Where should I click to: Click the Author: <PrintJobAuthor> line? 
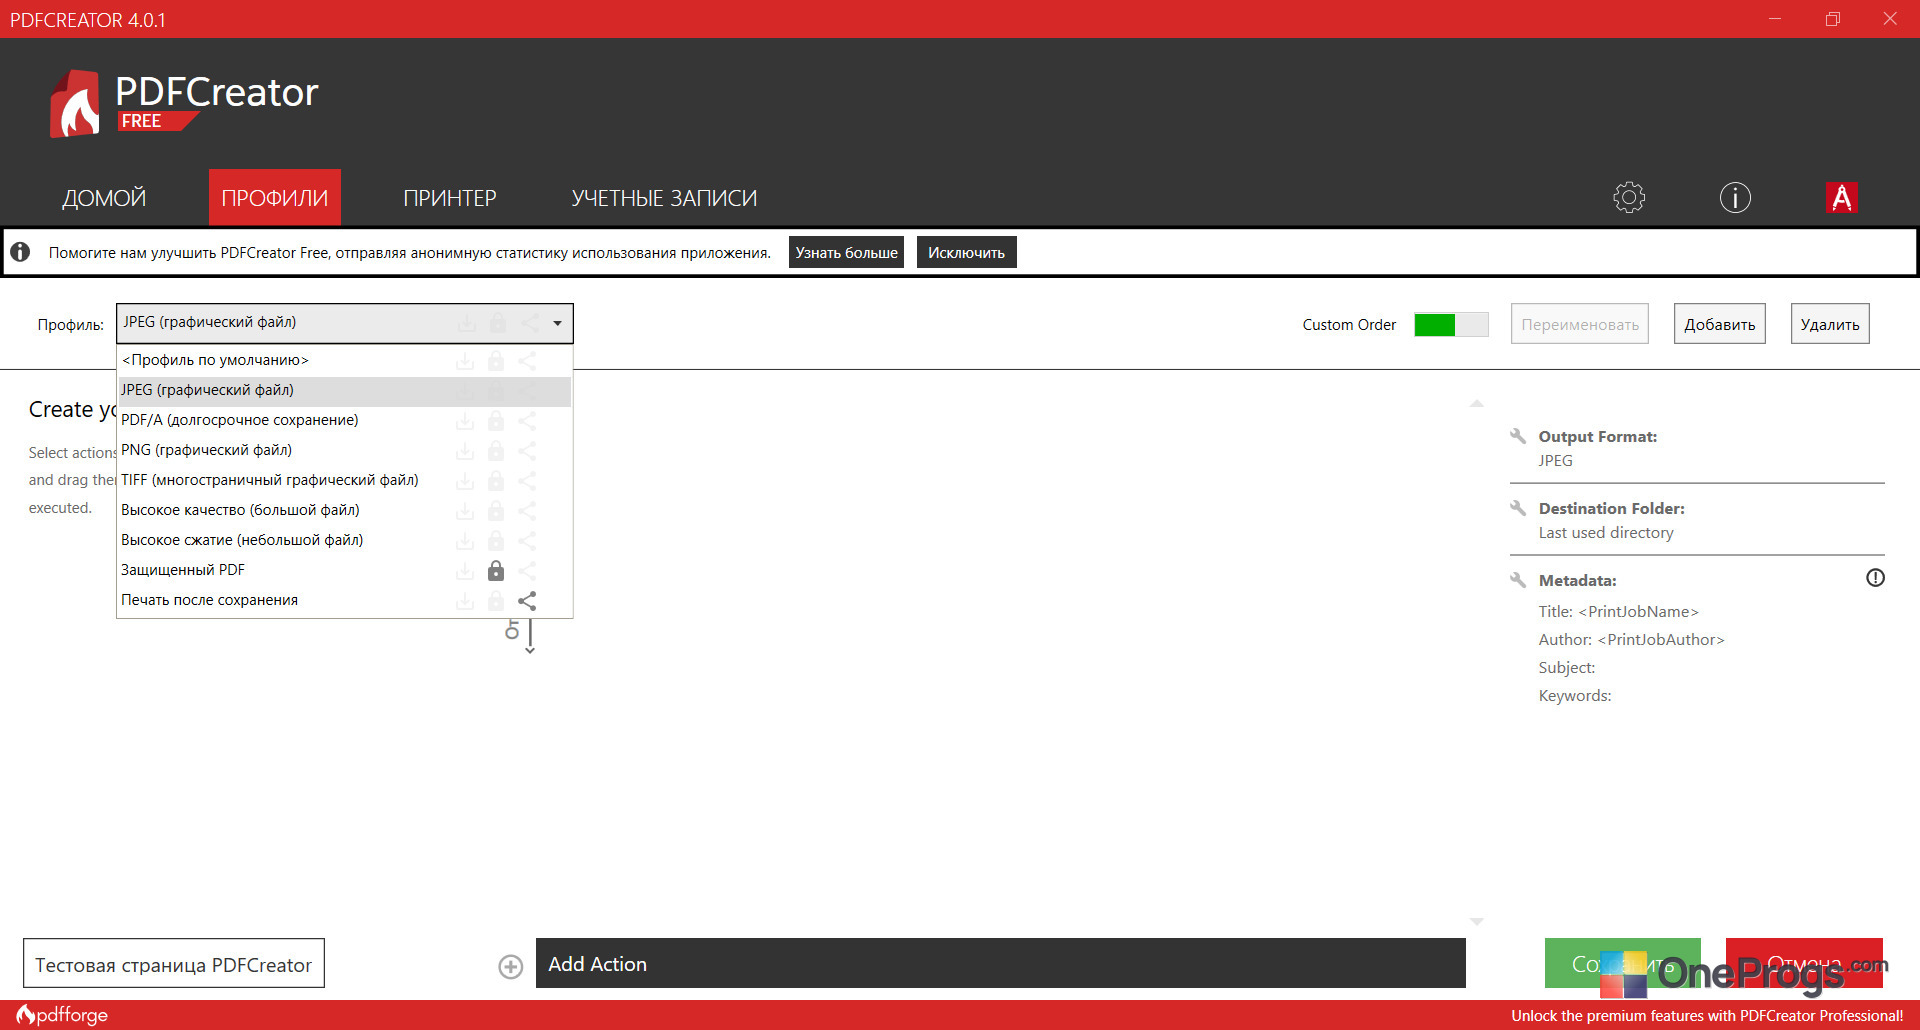[1631, 639]
